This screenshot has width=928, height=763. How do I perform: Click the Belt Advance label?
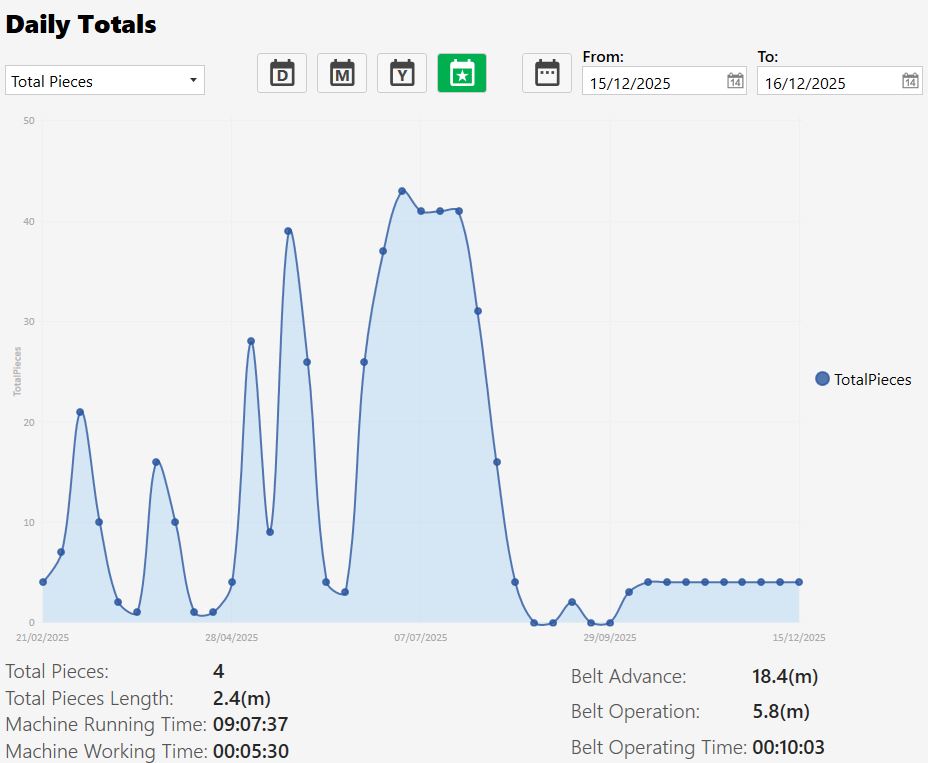pos(629,677)
